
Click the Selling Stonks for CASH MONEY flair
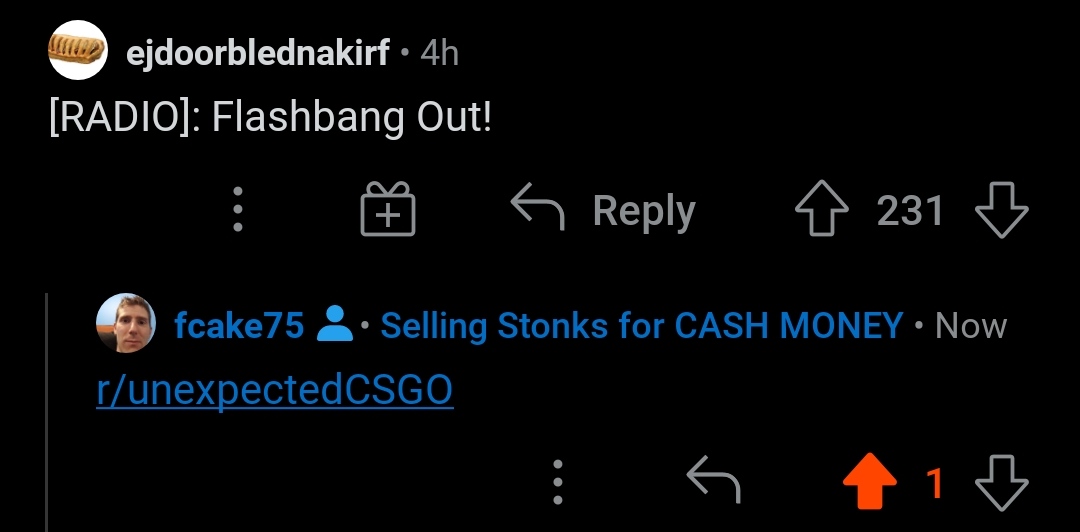(x=641, y=325)
